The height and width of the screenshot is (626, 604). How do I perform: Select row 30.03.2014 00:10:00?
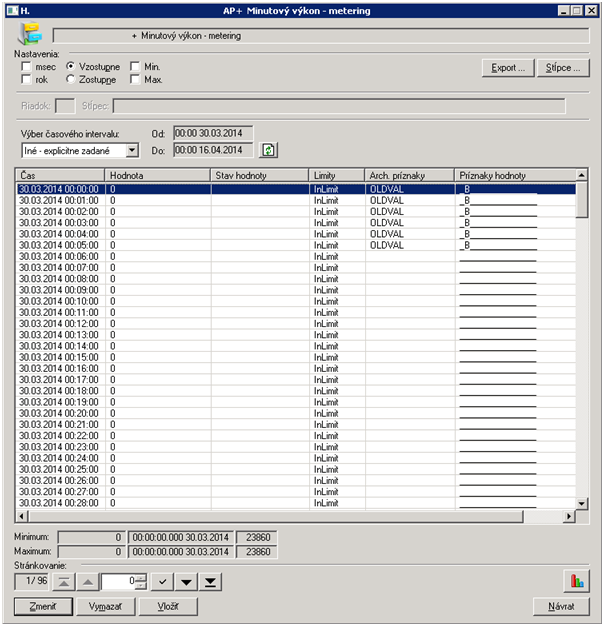coord(60,301)
